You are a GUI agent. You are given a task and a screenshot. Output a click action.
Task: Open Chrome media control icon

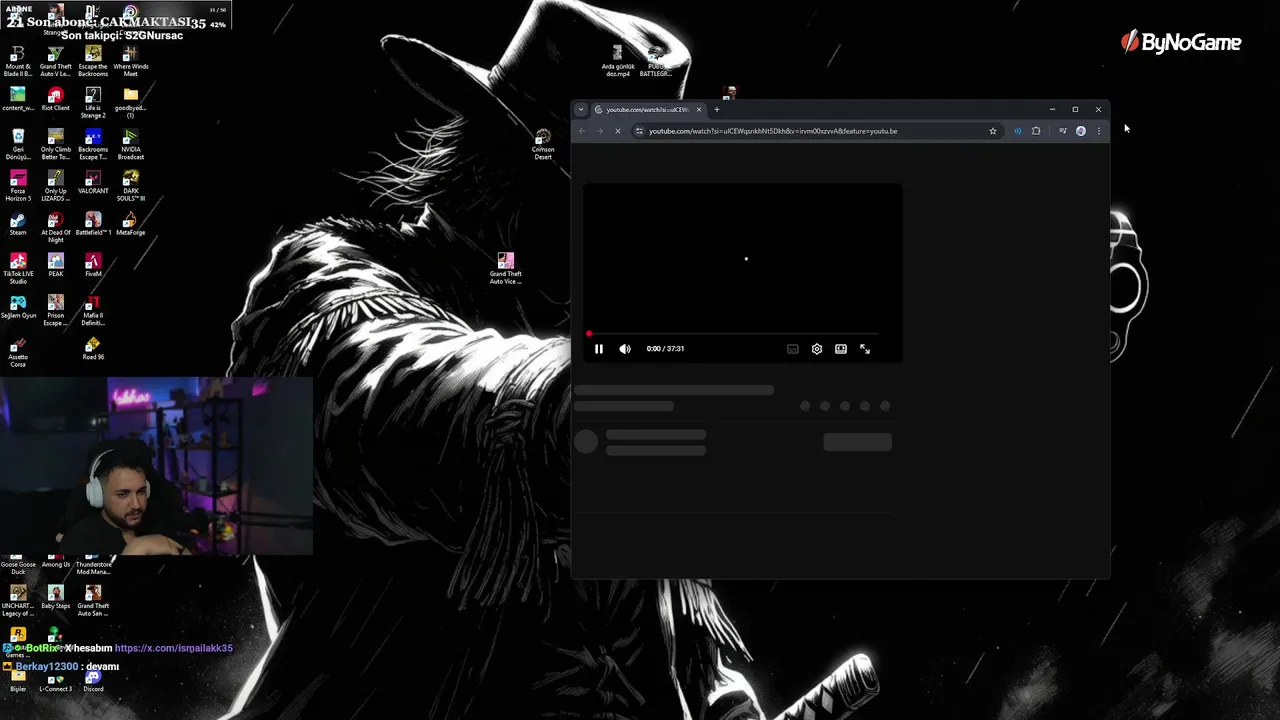pyautogui.click(x=1062, y=131)
